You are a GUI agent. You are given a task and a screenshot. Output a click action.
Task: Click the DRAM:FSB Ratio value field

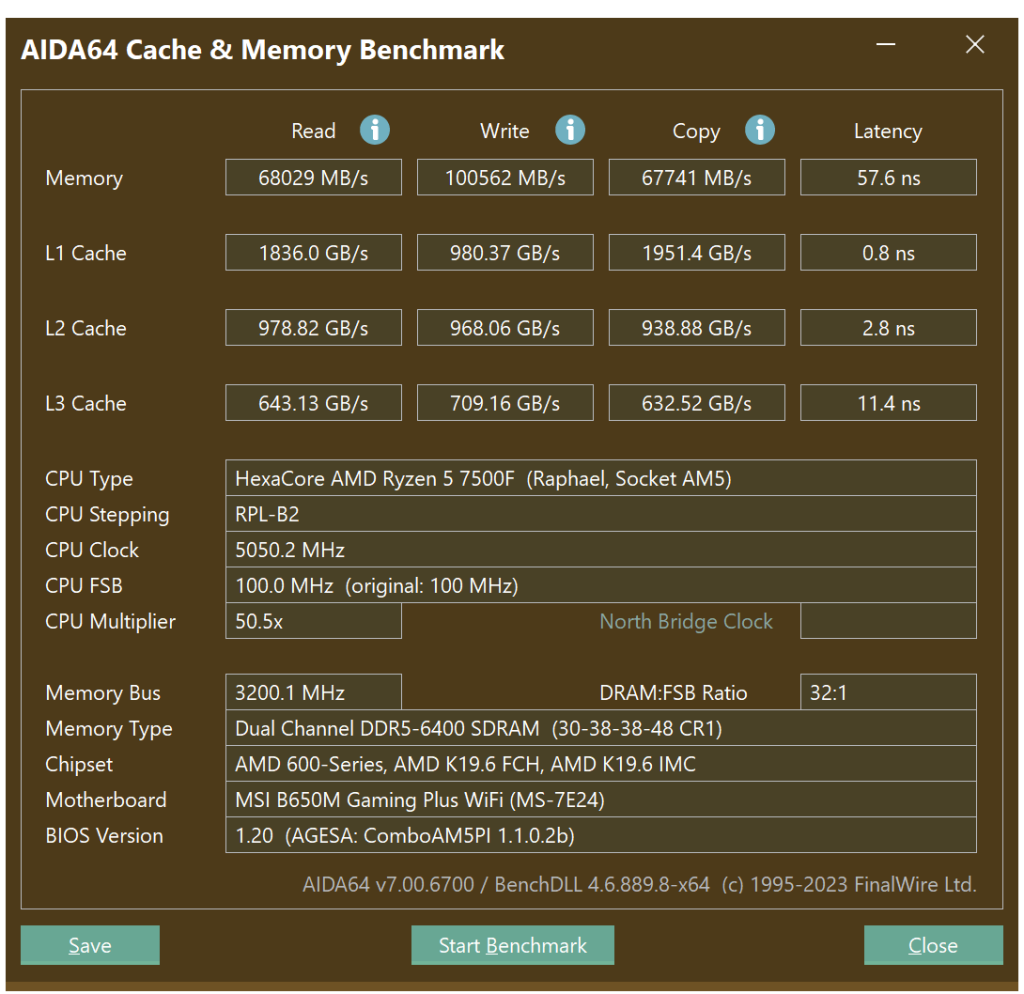[888, 693]
